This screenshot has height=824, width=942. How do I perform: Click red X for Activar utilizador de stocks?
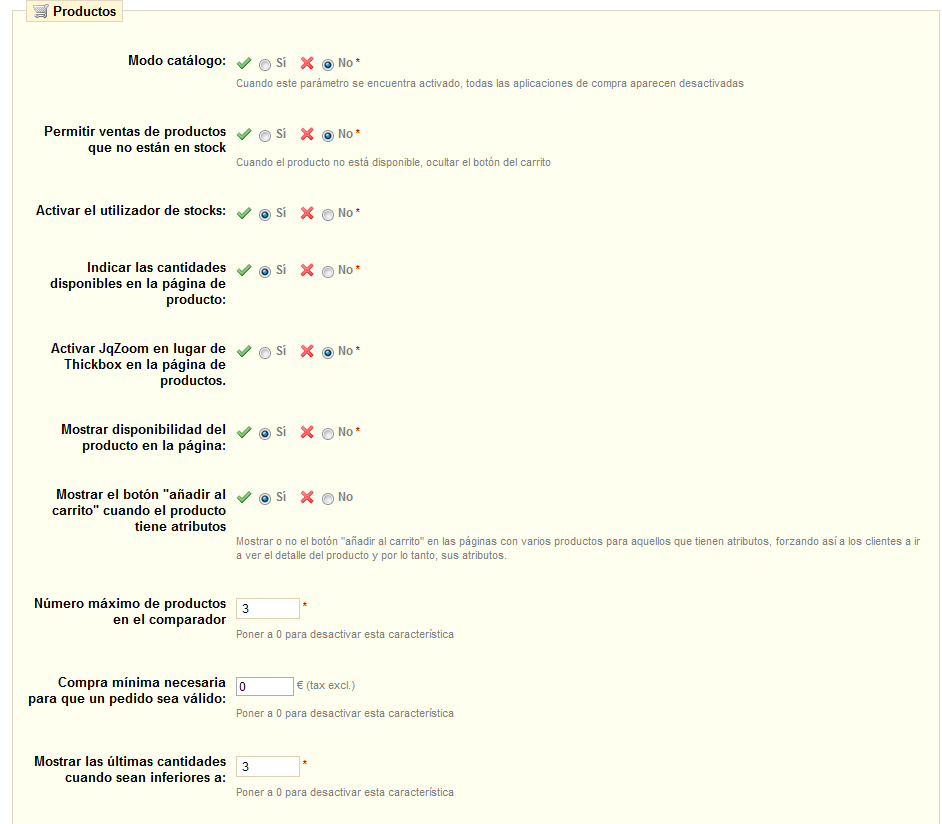coord(307,213)
